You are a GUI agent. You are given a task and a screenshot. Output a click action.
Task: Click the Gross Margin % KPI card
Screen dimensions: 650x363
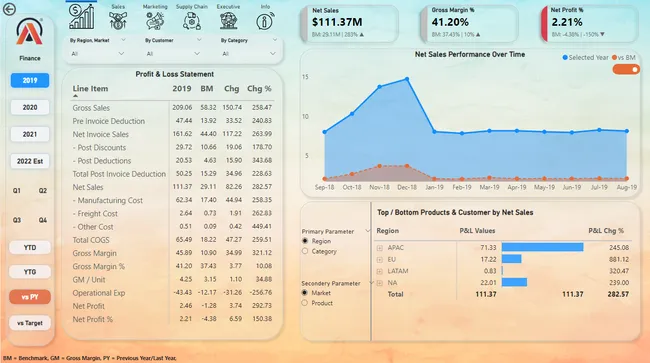469,23
